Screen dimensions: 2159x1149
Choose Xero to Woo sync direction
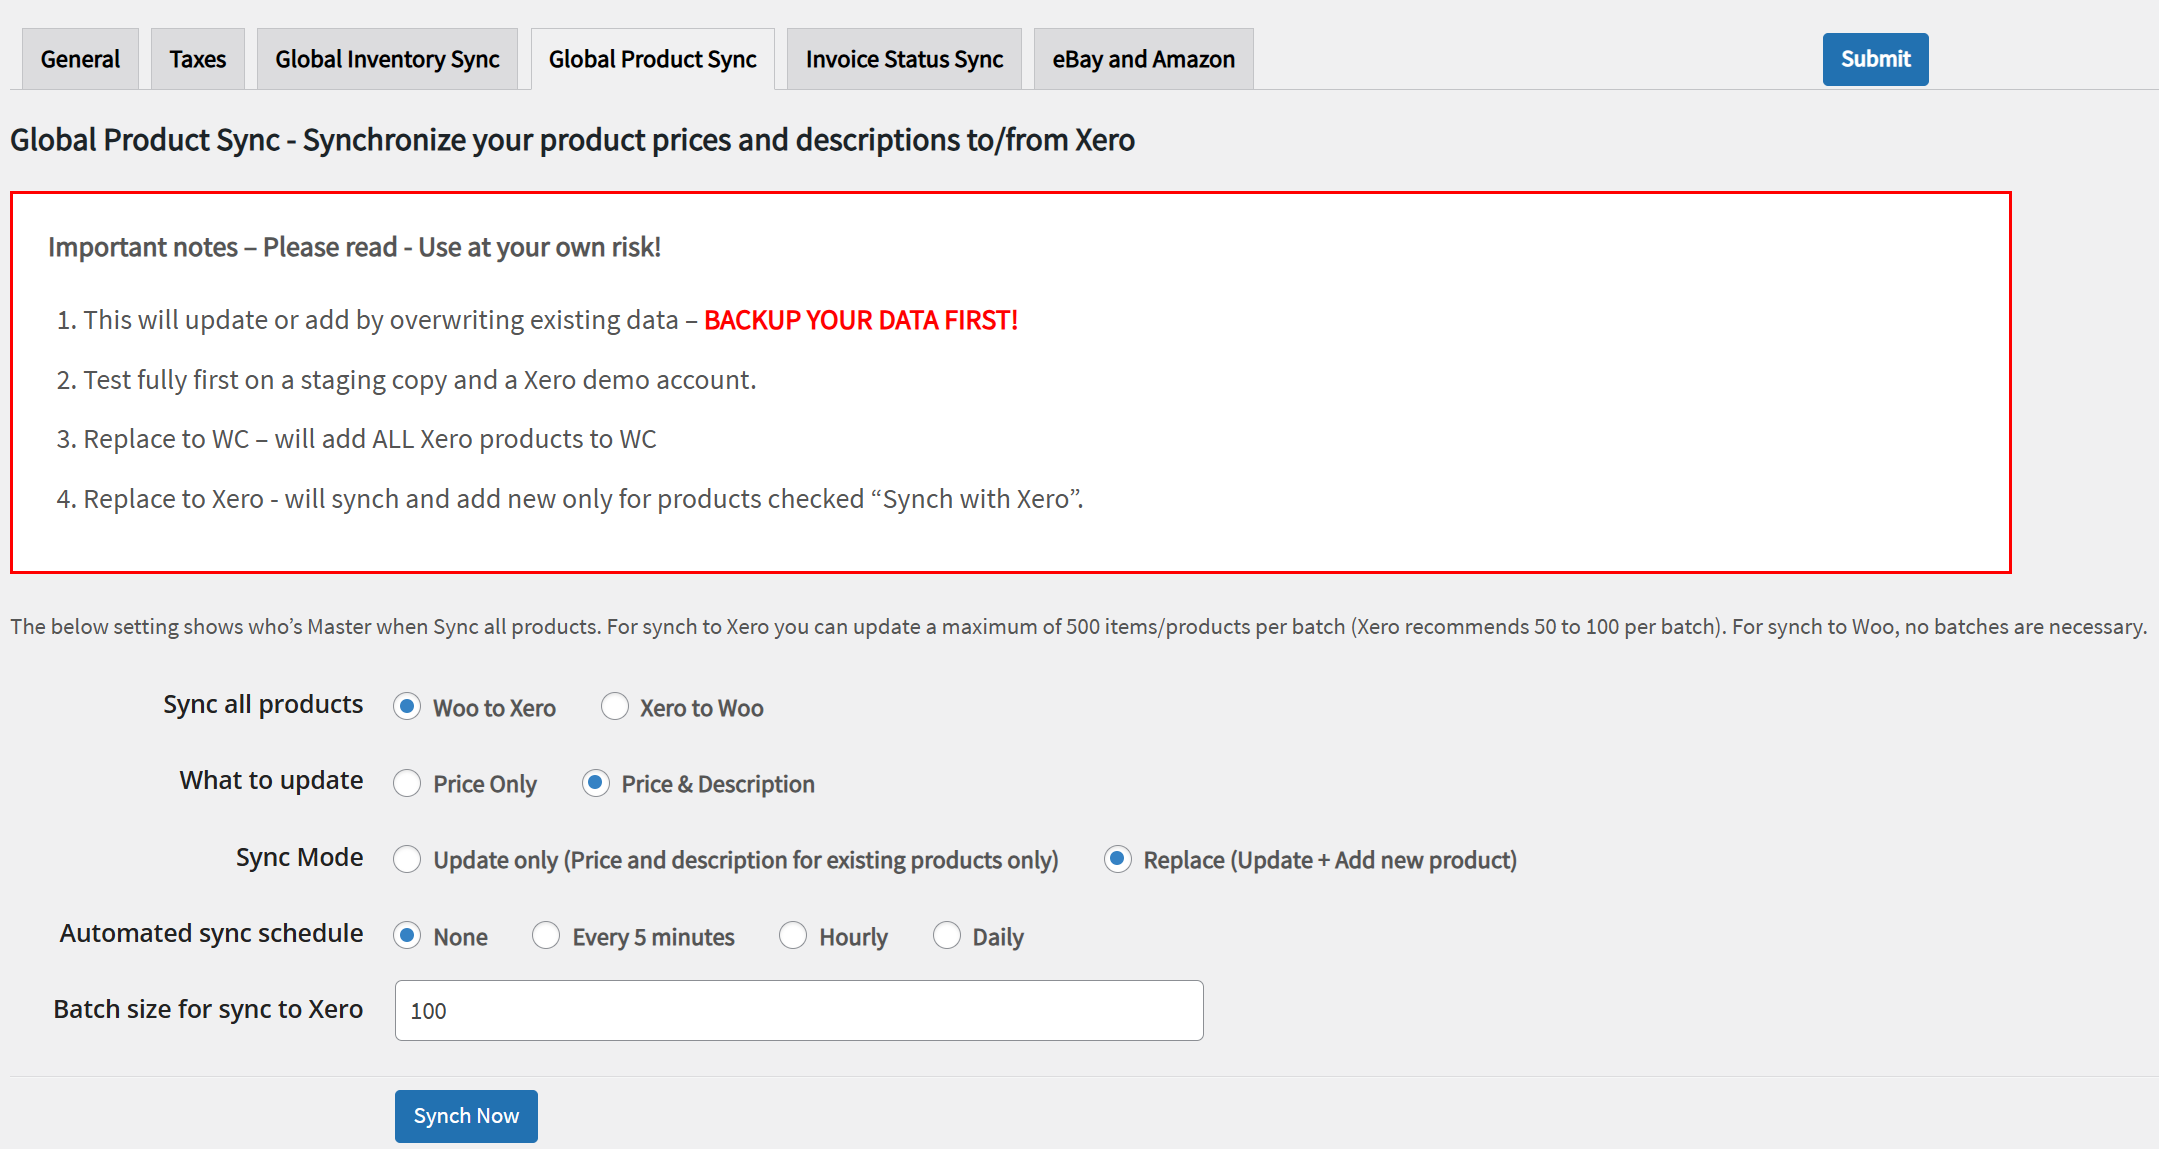[615, 707]
